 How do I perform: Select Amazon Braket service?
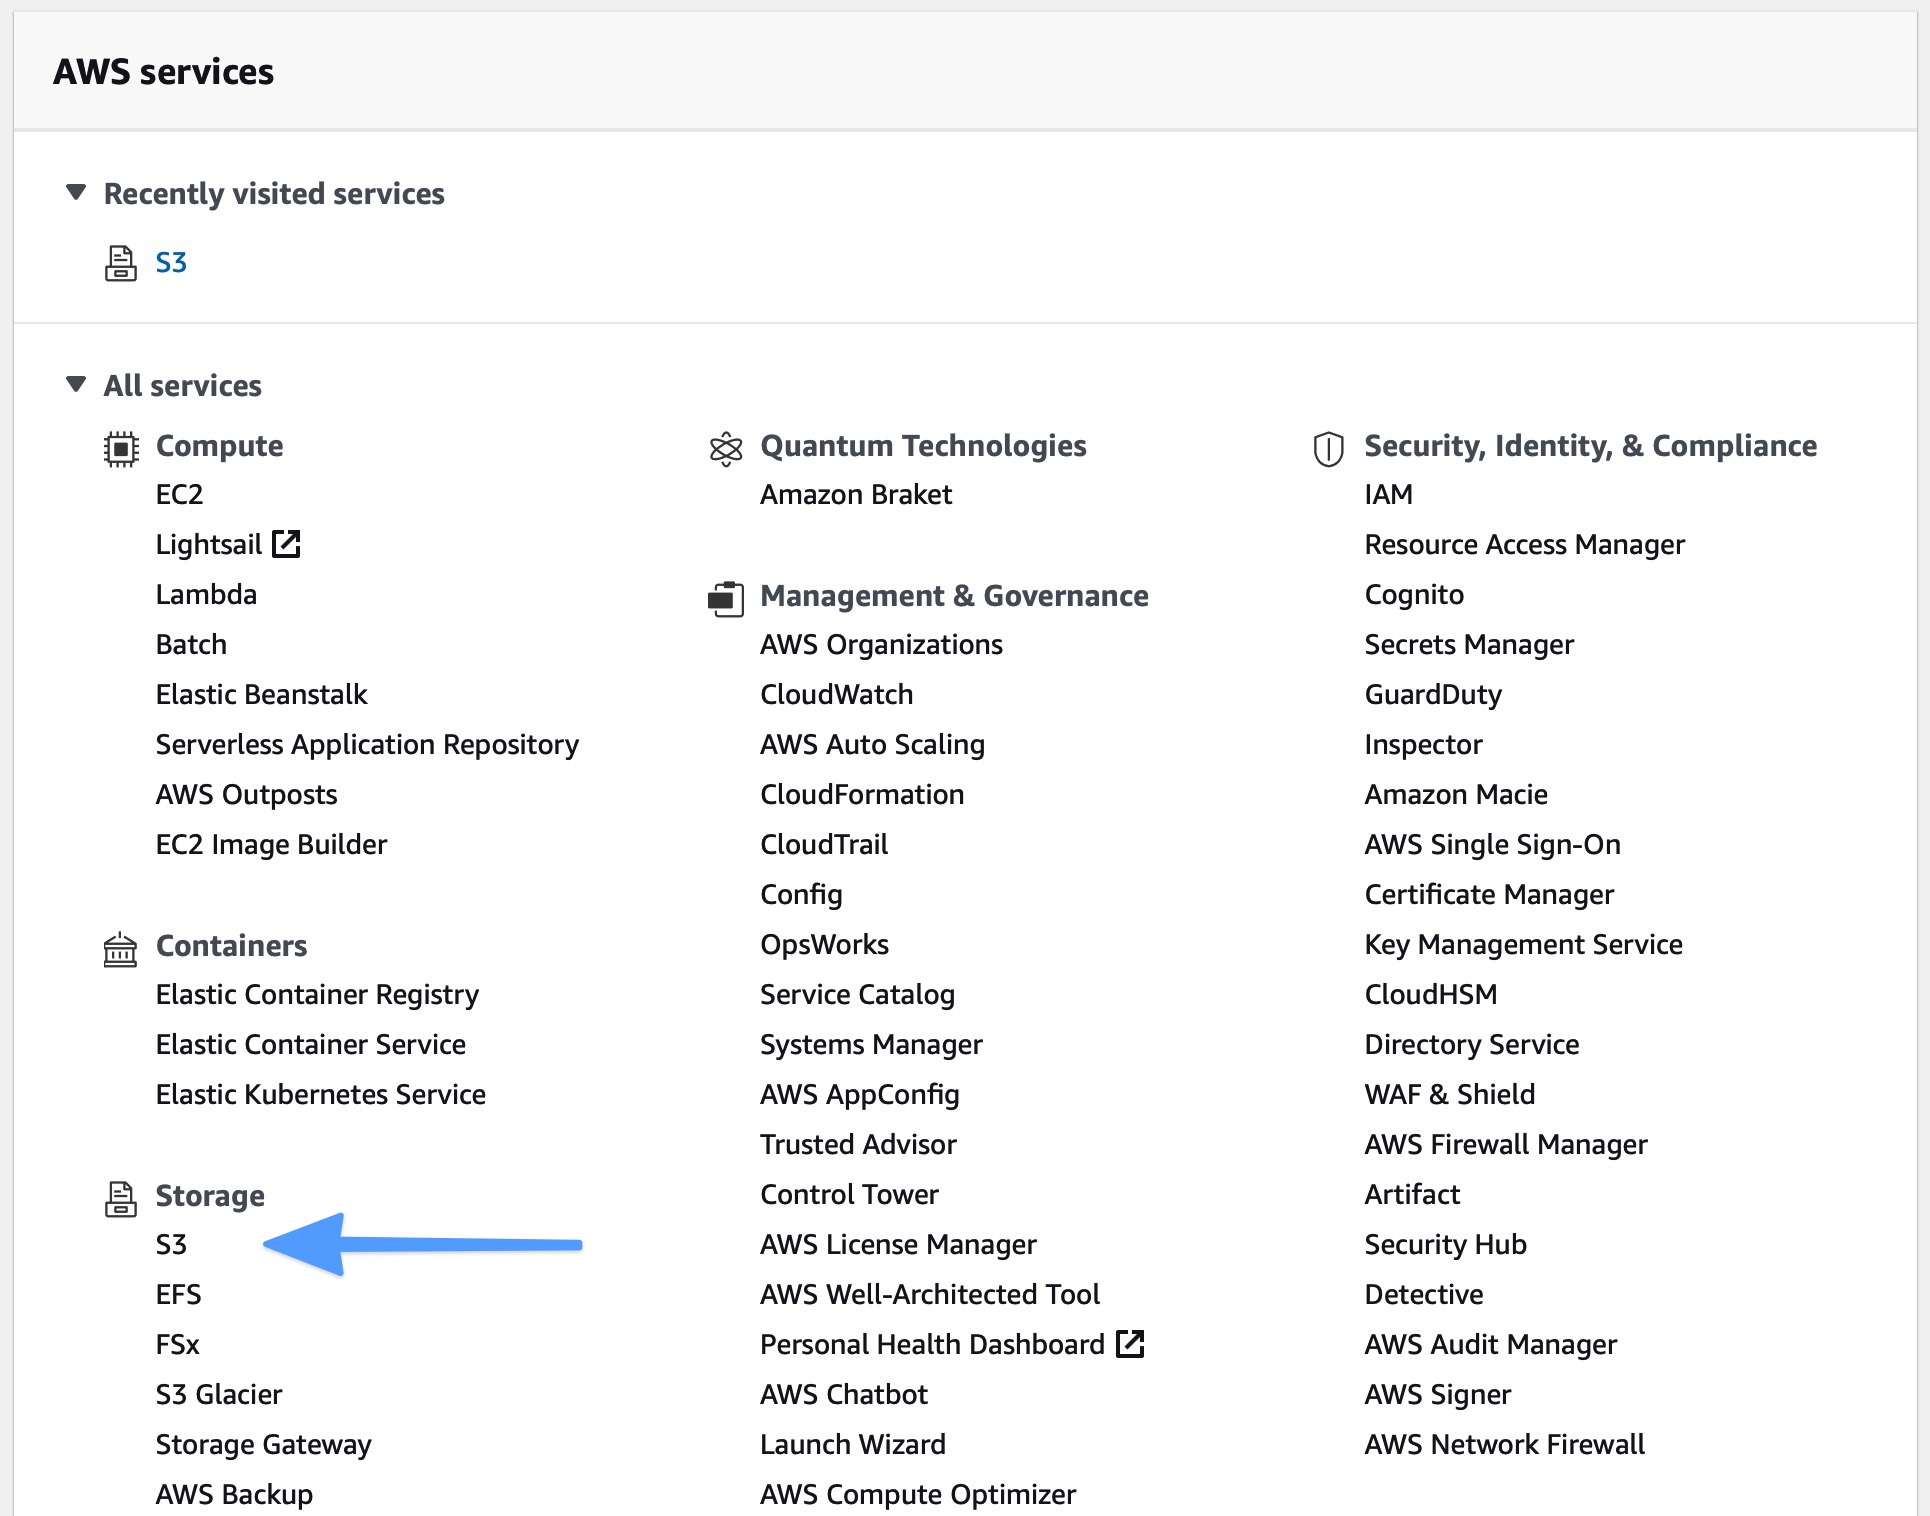855,494
